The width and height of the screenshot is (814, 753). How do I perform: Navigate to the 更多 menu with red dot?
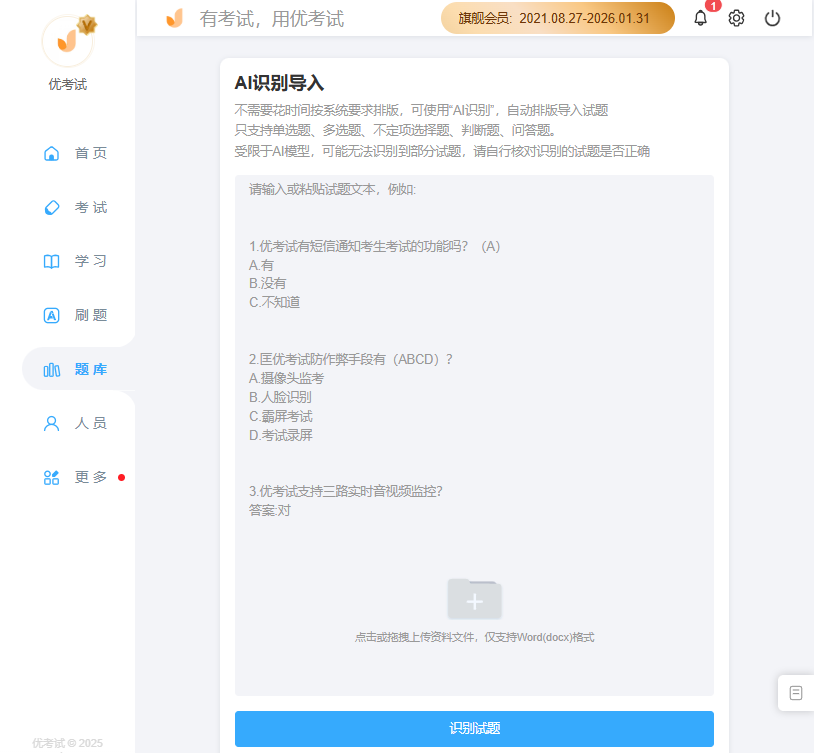[90, 477]
